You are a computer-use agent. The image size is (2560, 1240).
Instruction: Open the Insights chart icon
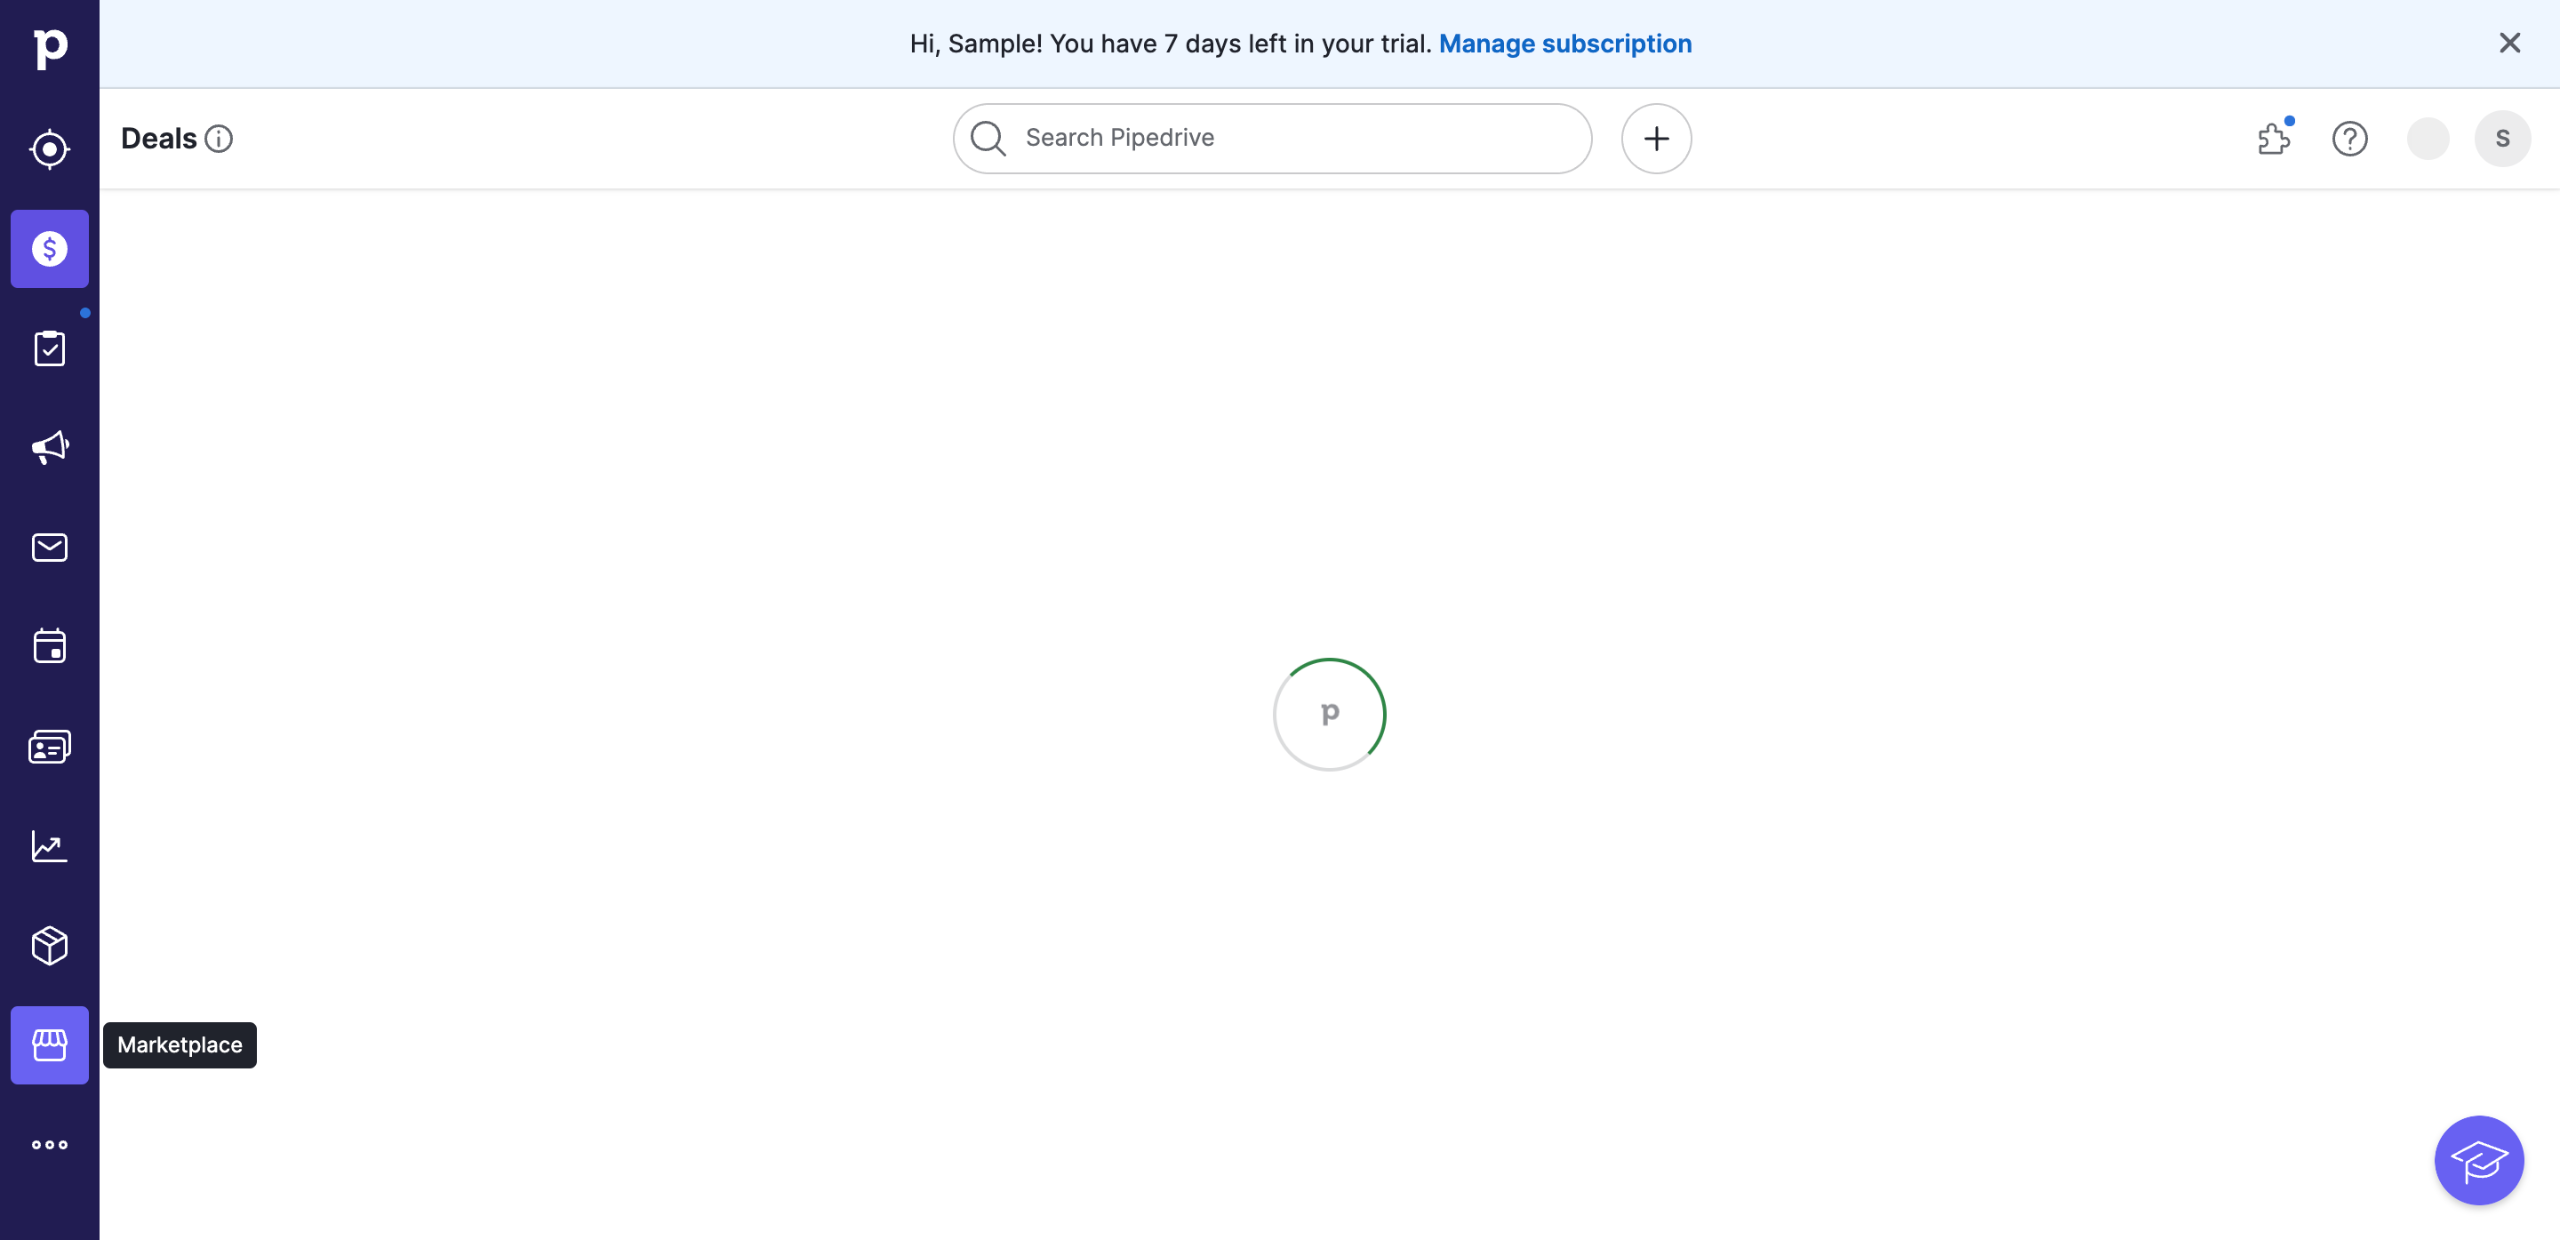click(50, 846)
